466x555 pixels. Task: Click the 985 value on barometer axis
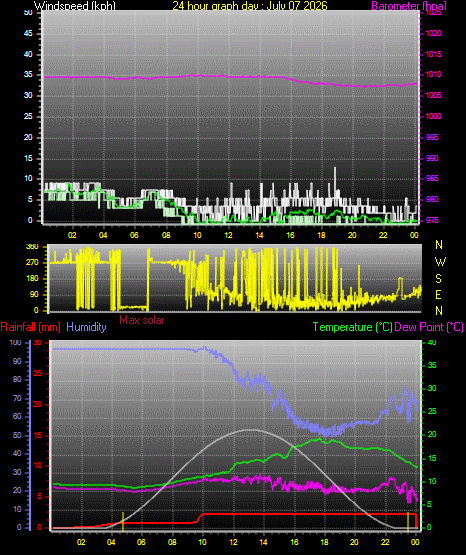(x=432, y=178)
